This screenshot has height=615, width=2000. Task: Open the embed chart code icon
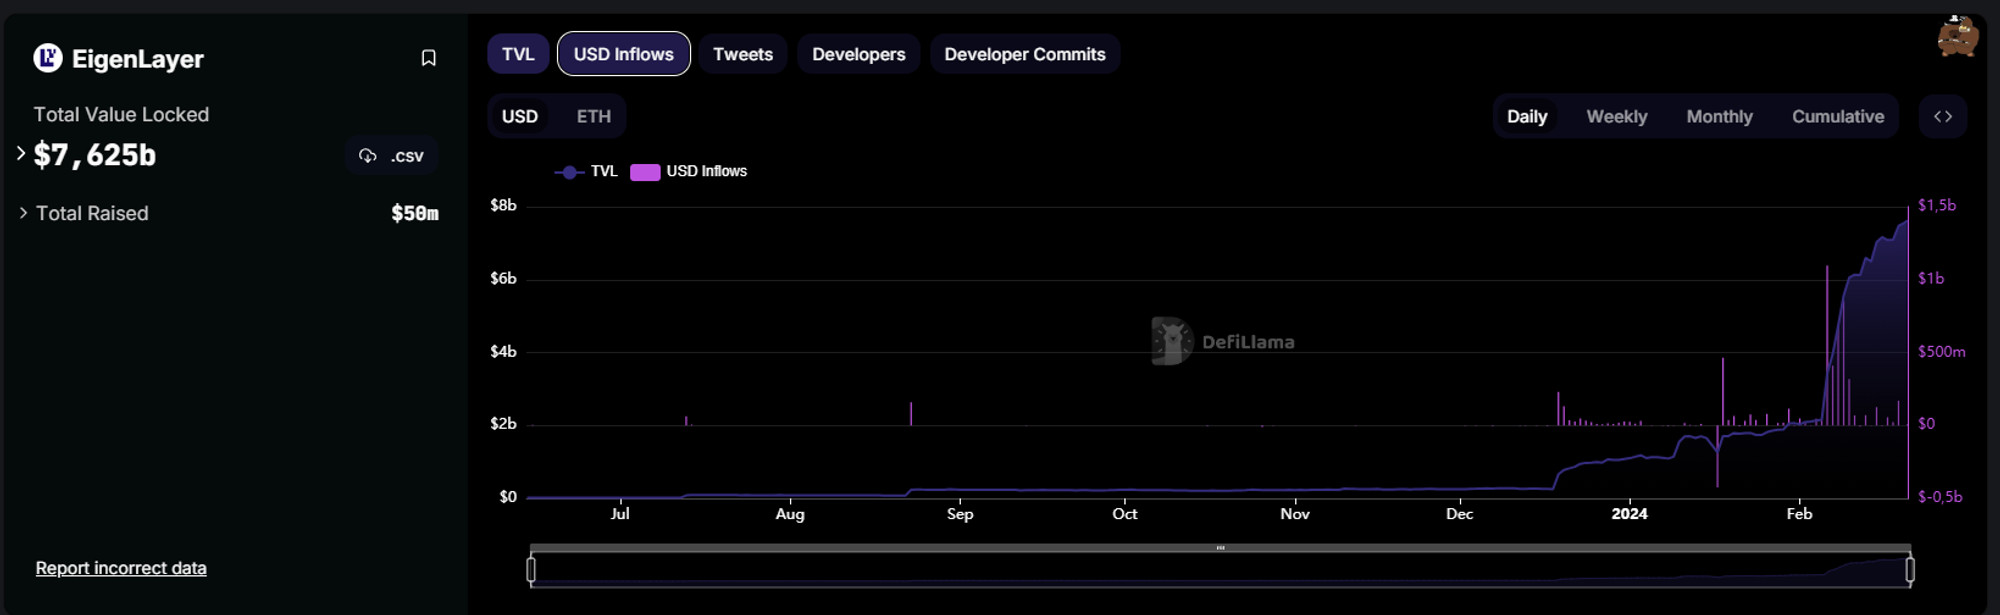tap(1942, 117)
